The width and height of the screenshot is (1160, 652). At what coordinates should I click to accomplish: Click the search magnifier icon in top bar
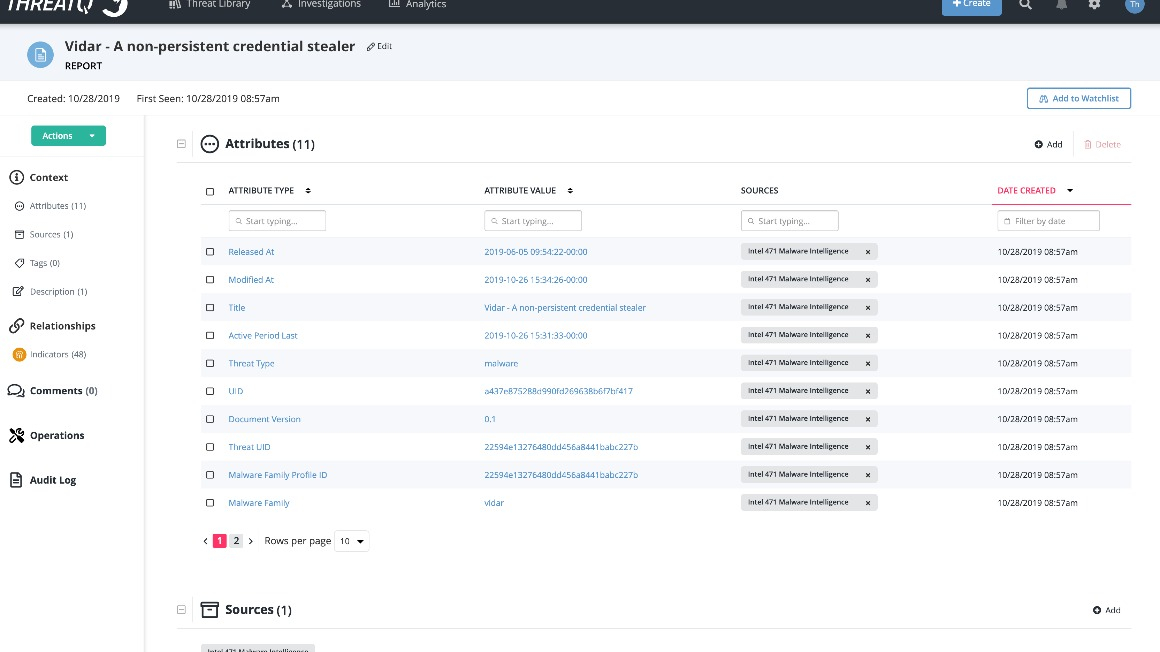click(x=1025, y=5)
